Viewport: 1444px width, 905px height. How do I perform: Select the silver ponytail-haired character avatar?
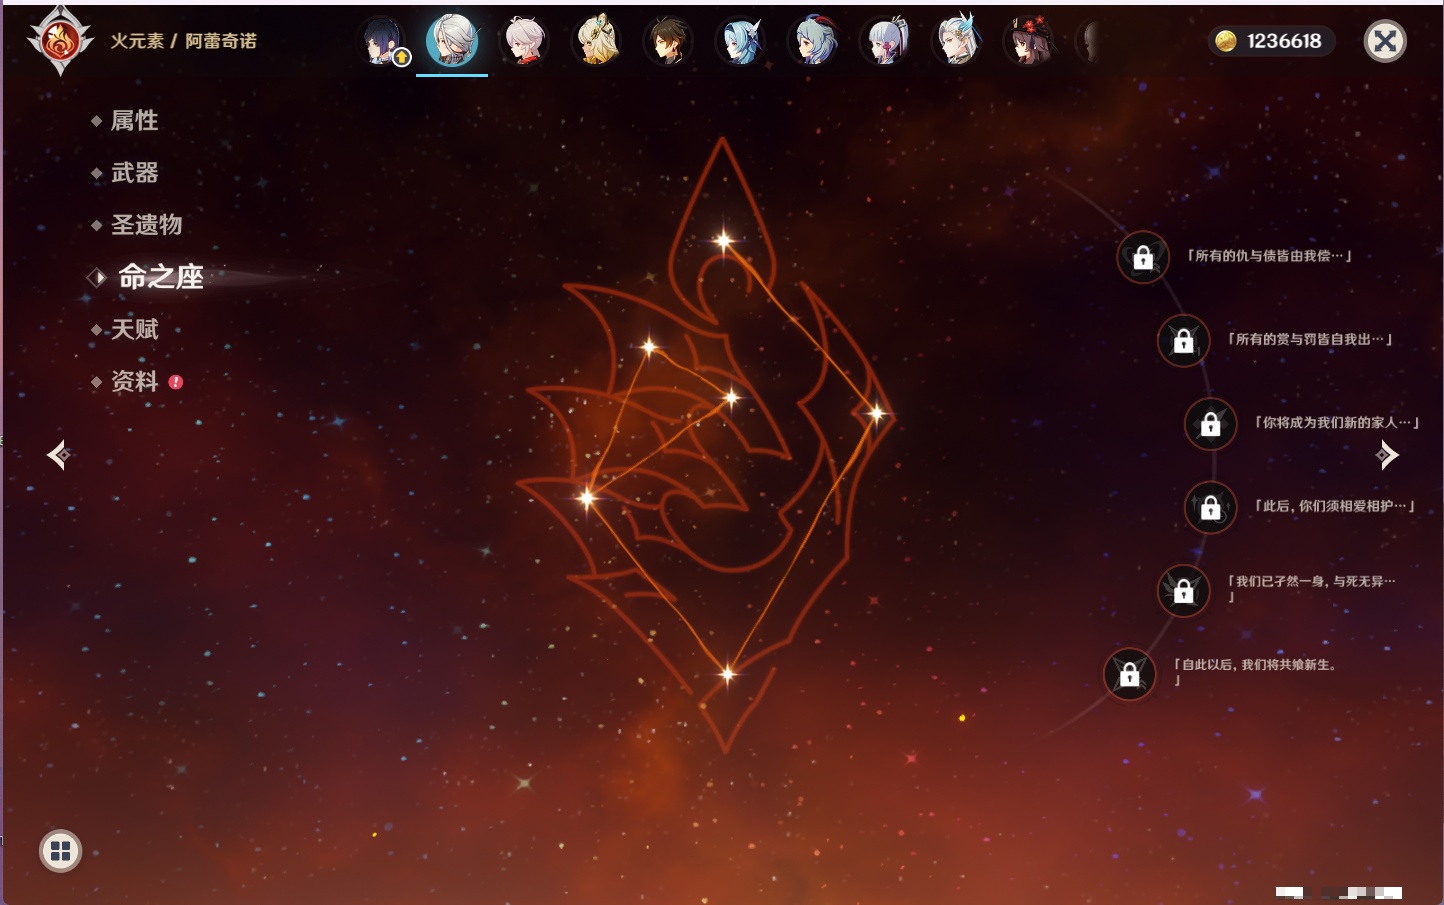[886, 41]
